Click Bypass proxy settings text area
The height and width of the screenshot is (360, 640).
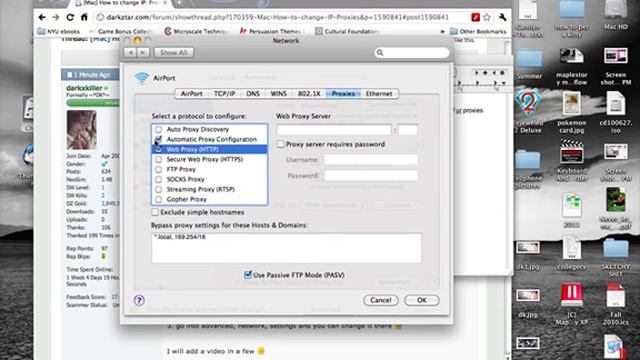287,248
